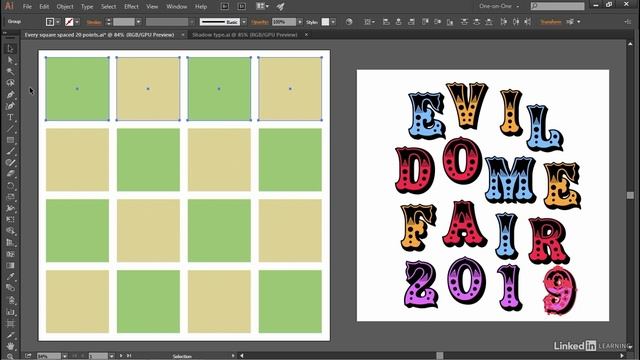Select the Mesh tool
Viewport: 640px width, 360px height.
click(10, 254)
